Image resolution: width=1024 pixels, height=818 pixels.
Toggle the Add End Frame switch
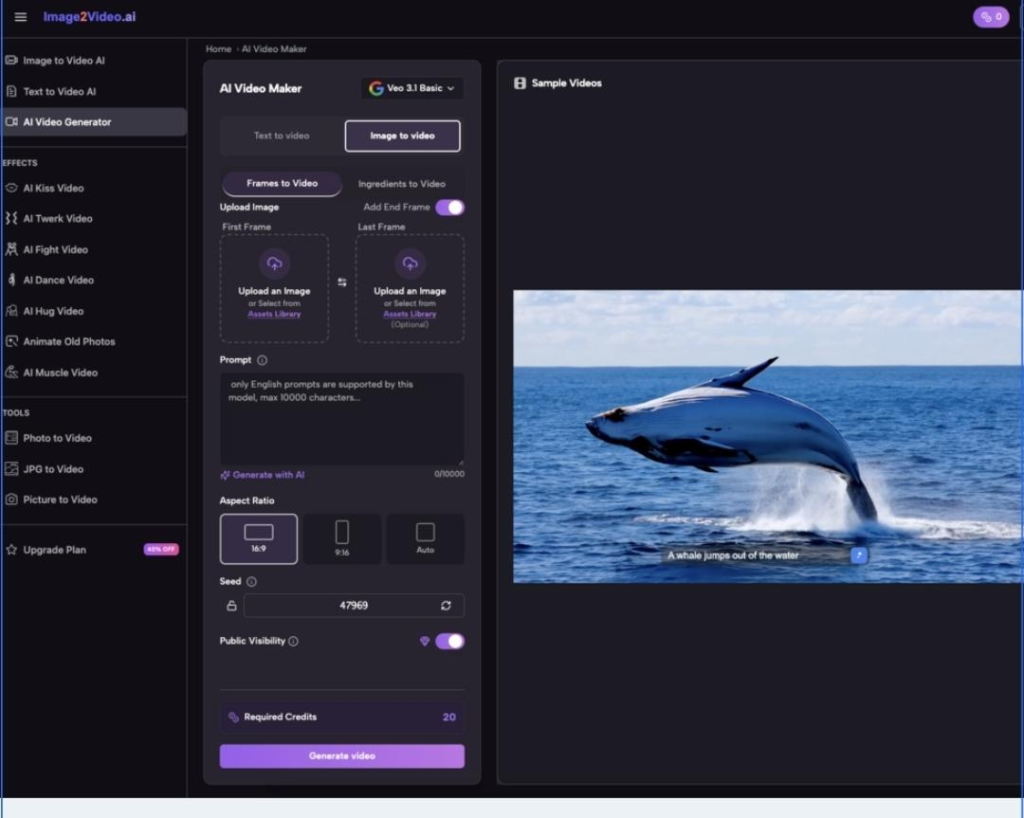[449, 207]
